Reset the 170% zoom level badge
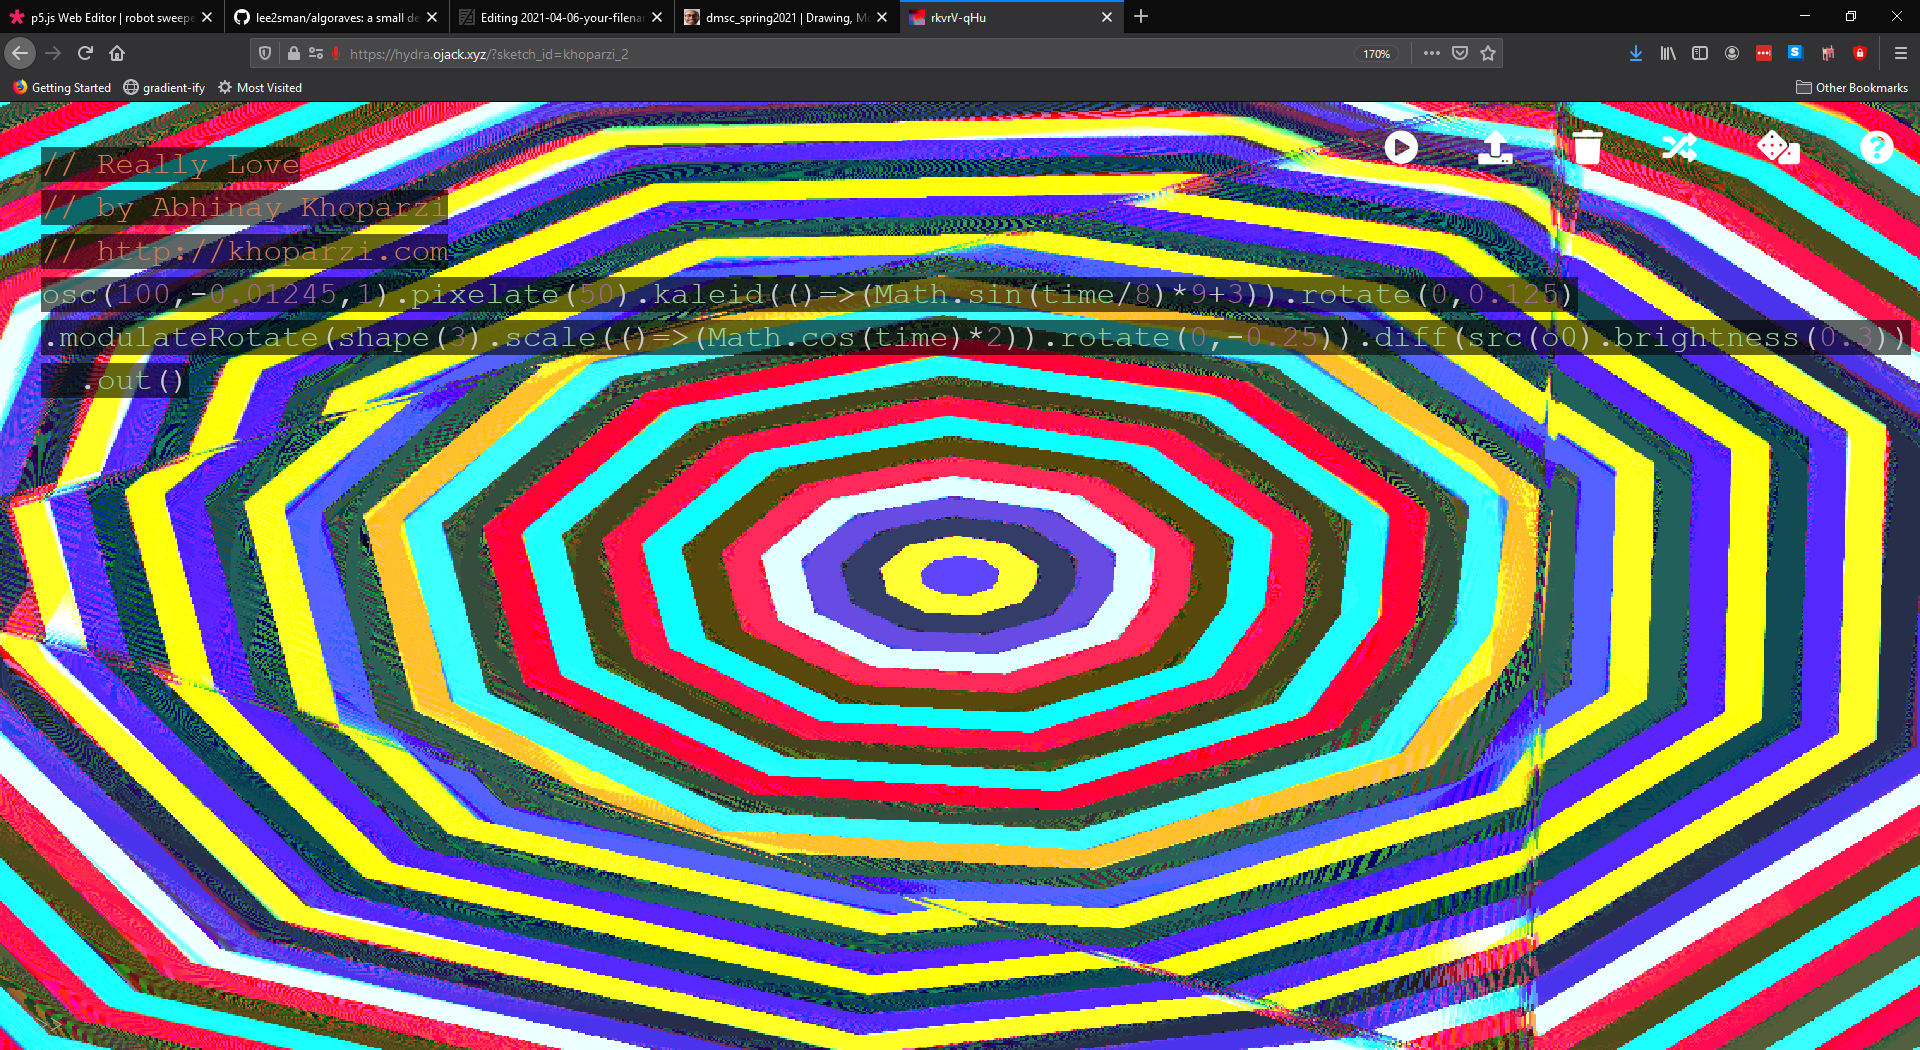This screenshot has width=1920, height=1050. (x=1377, y=54)
